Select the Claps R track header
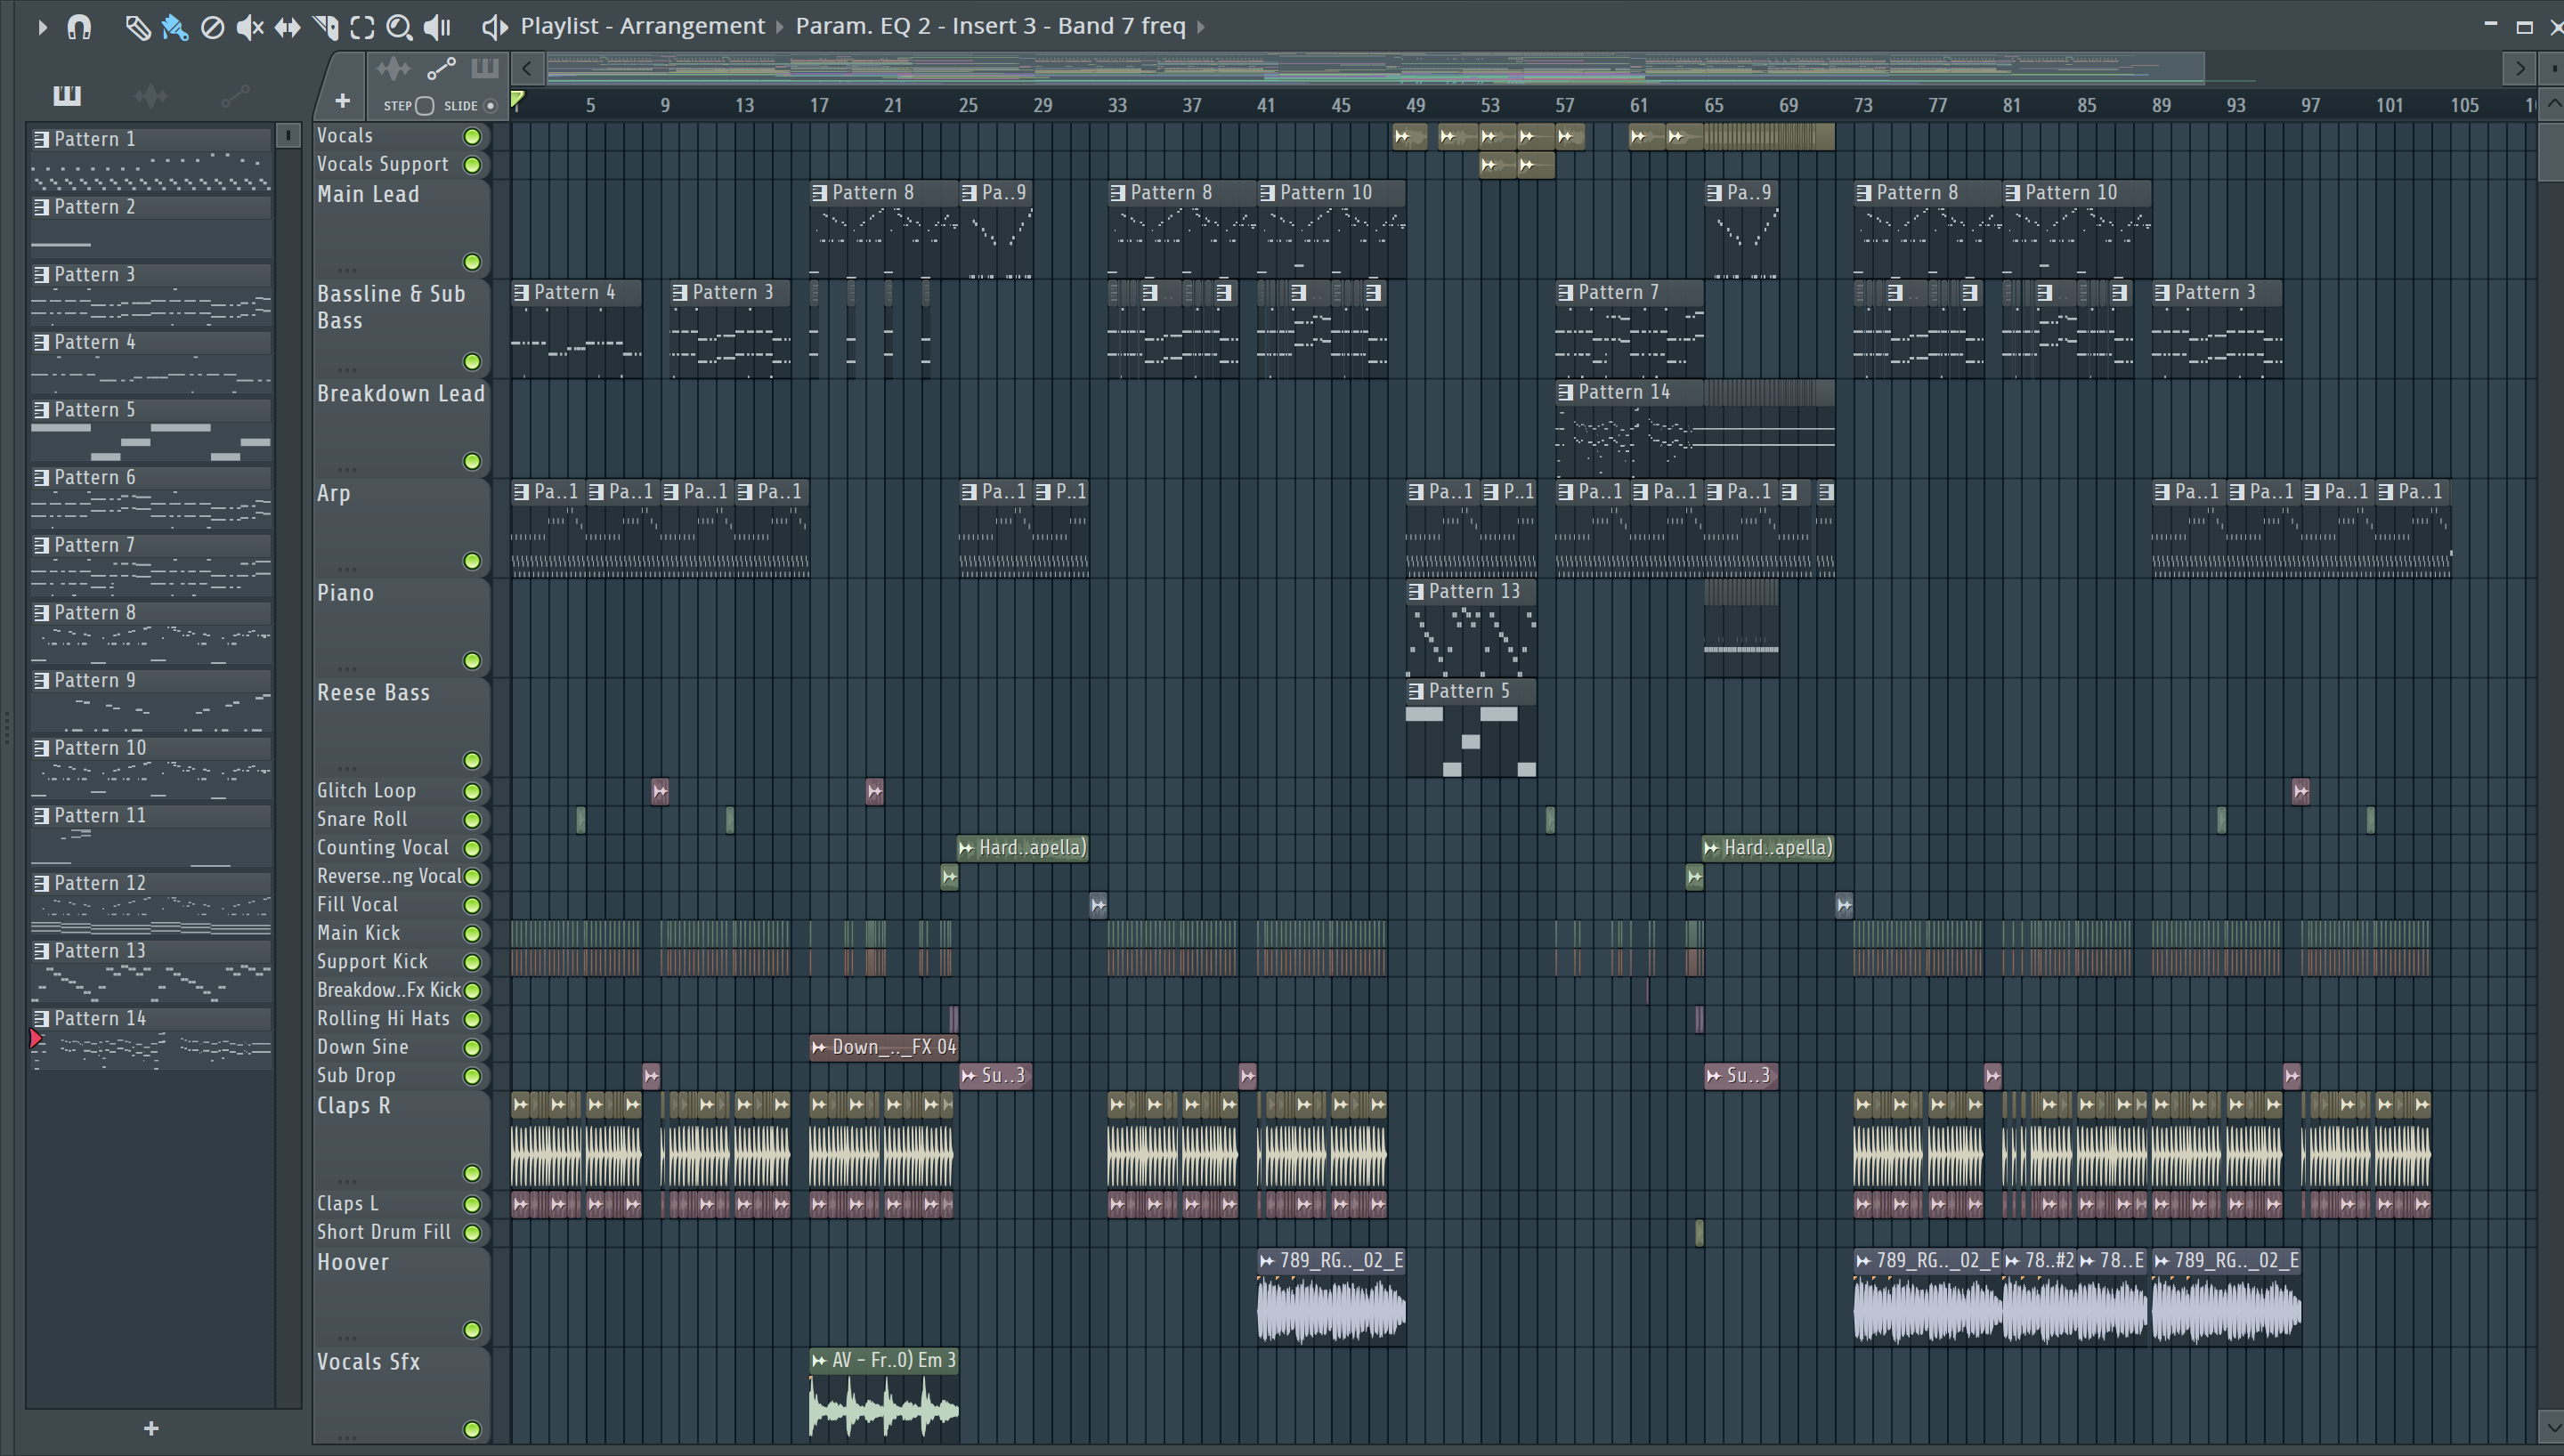The width and height of the screenshot is (2564, 1456). [401, 1139]
